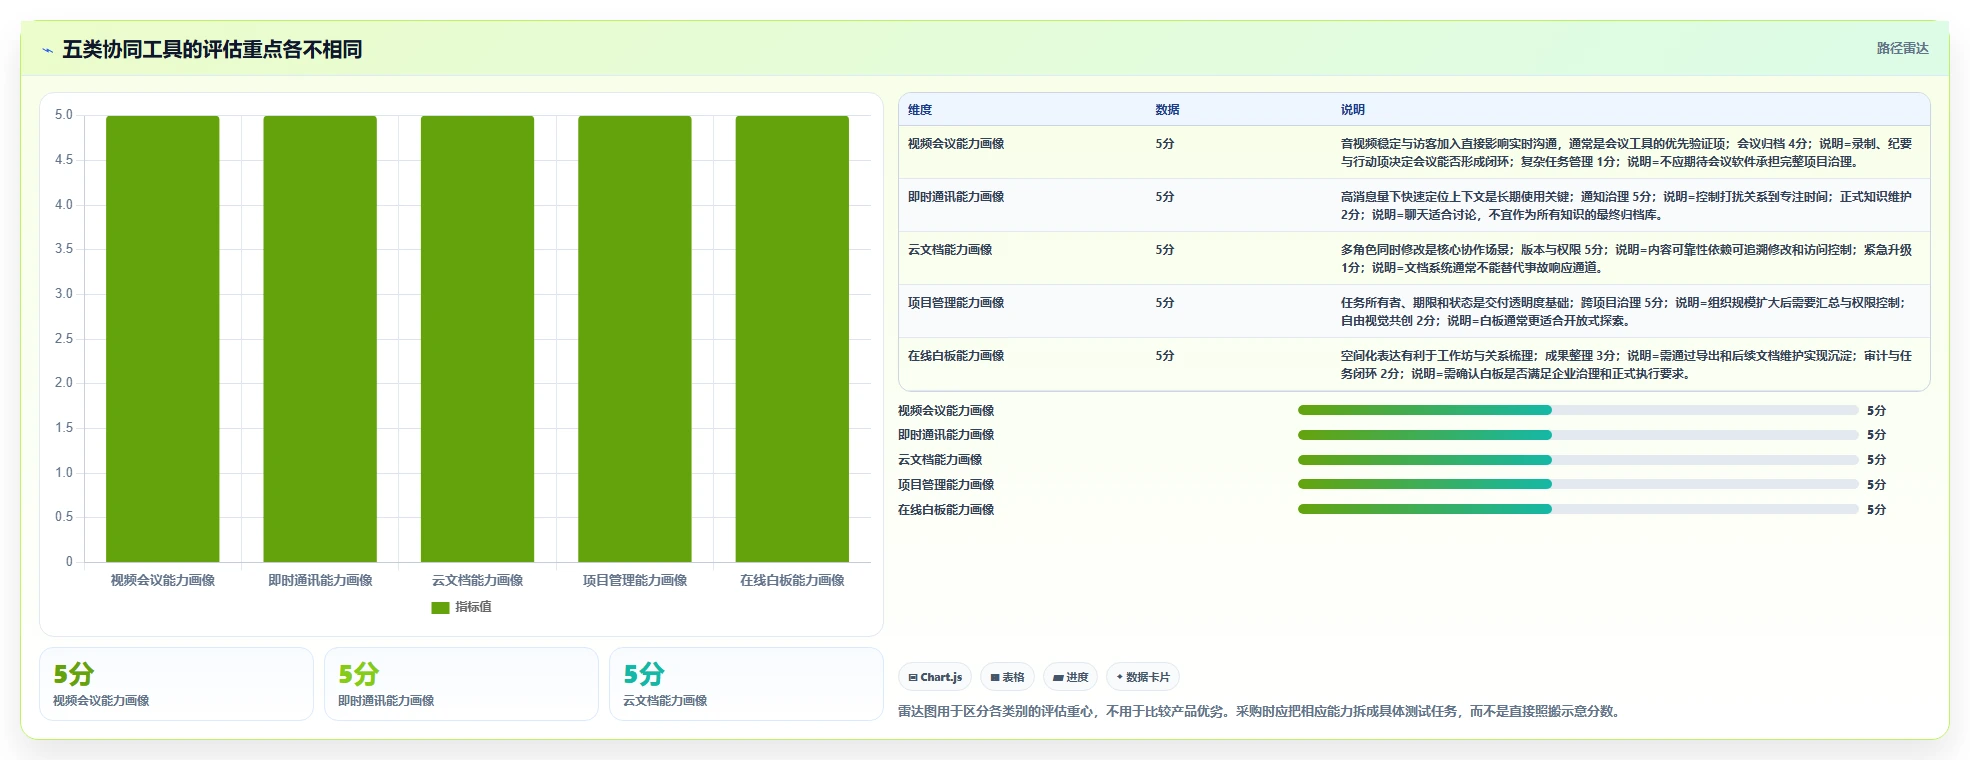Toggle the 指标值 legend entry in the chart
Image resolution: width=1970 pixels, height=760 pixels.
(461, 607)
